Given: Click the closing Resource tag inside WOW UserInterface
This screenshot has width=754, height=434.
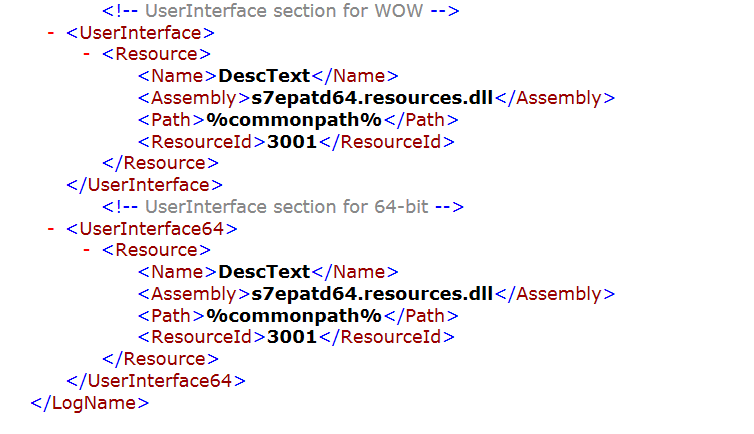Looking at the screenshot, I should pos(161,163).
